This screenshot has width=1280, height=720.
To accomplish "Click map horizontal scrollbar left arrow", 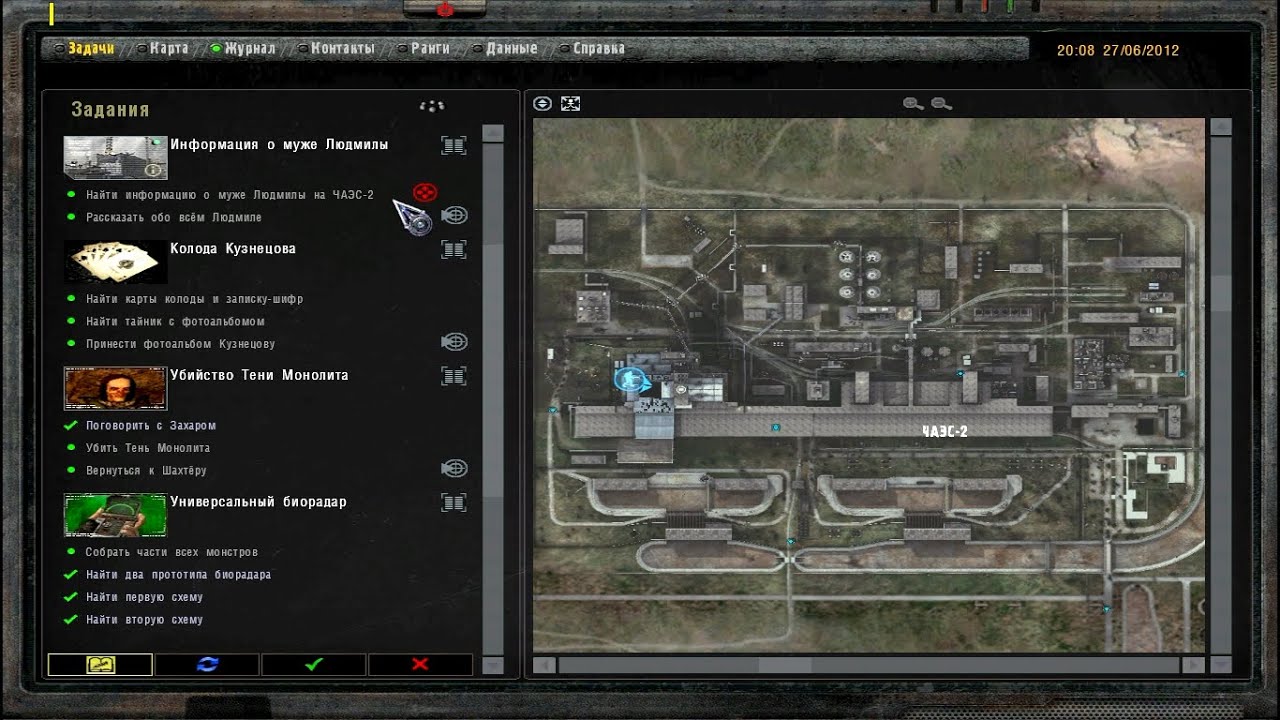I will pos(543,664).
